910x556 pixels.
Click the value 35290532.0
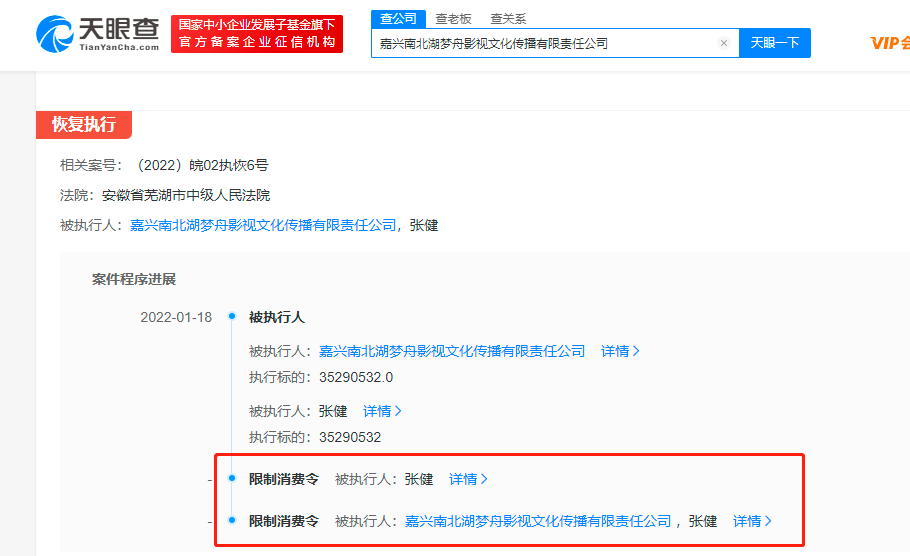pyautogui.click(x=356, y=378)
